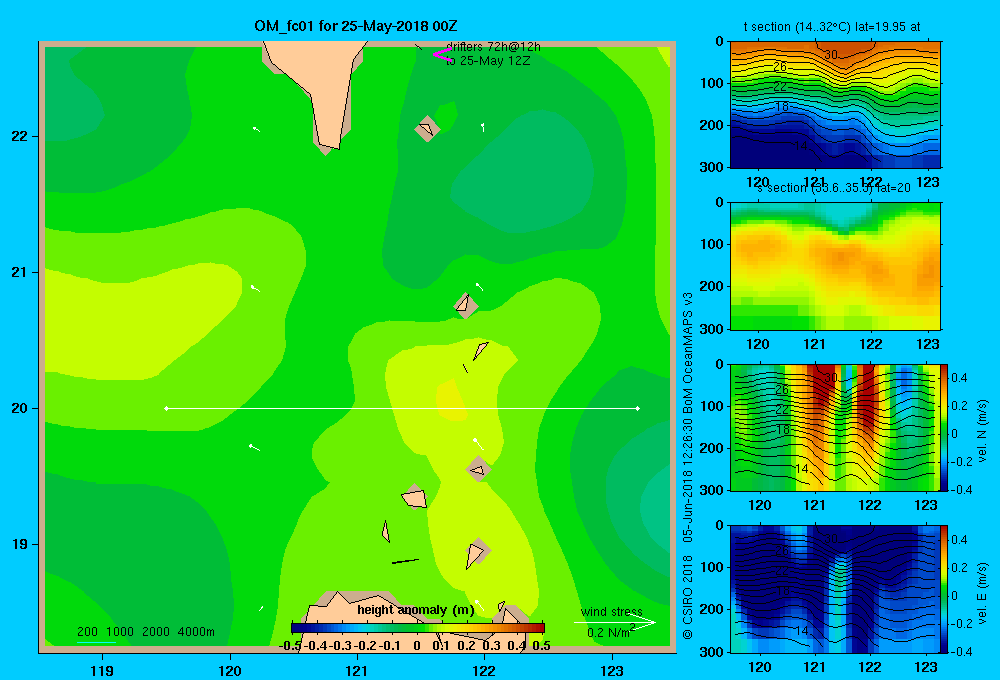This screenshot has width=1000, height=680.
Task: Click the 'to 25-May 12Z' label
Action: tap(488, 61)
